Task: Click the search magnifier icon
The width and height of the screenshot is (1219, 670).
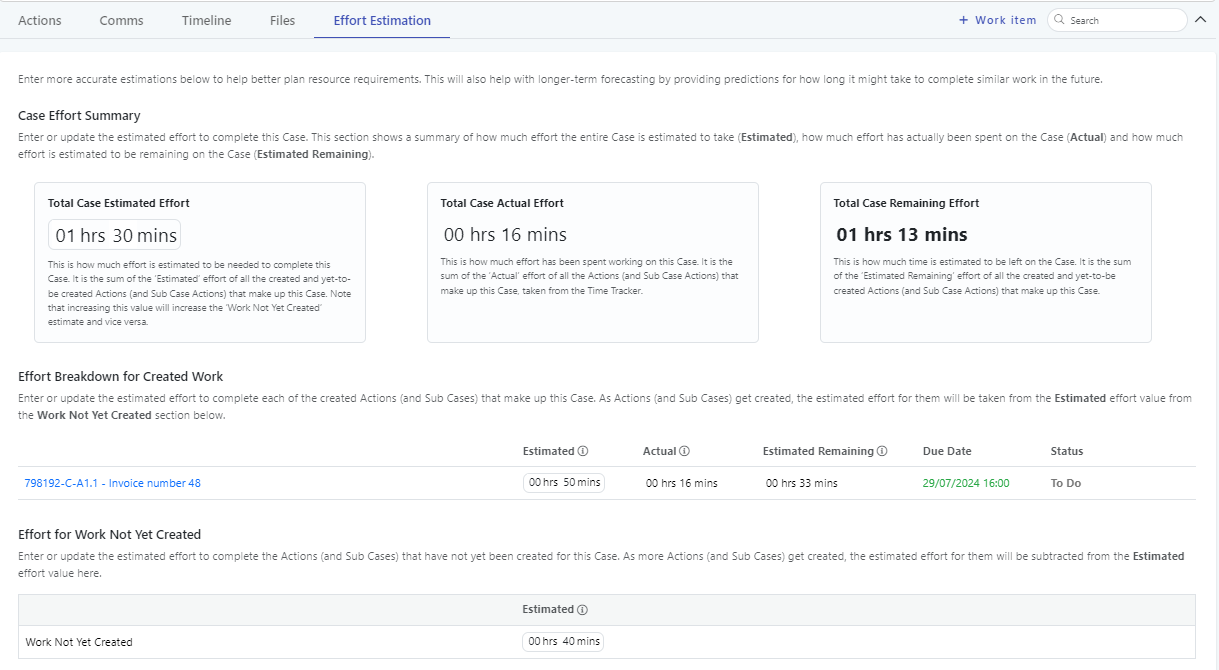Action: 1059,20
